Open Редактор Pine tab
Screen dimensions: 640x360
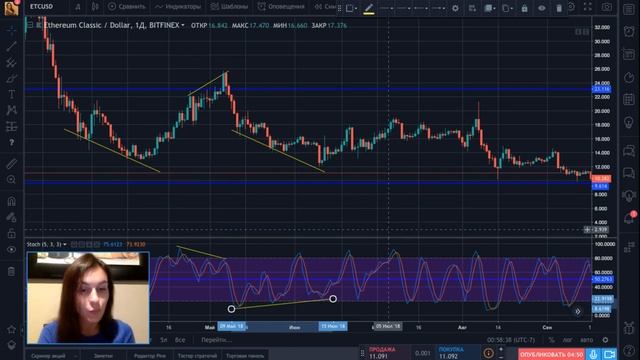pos(149,356)
